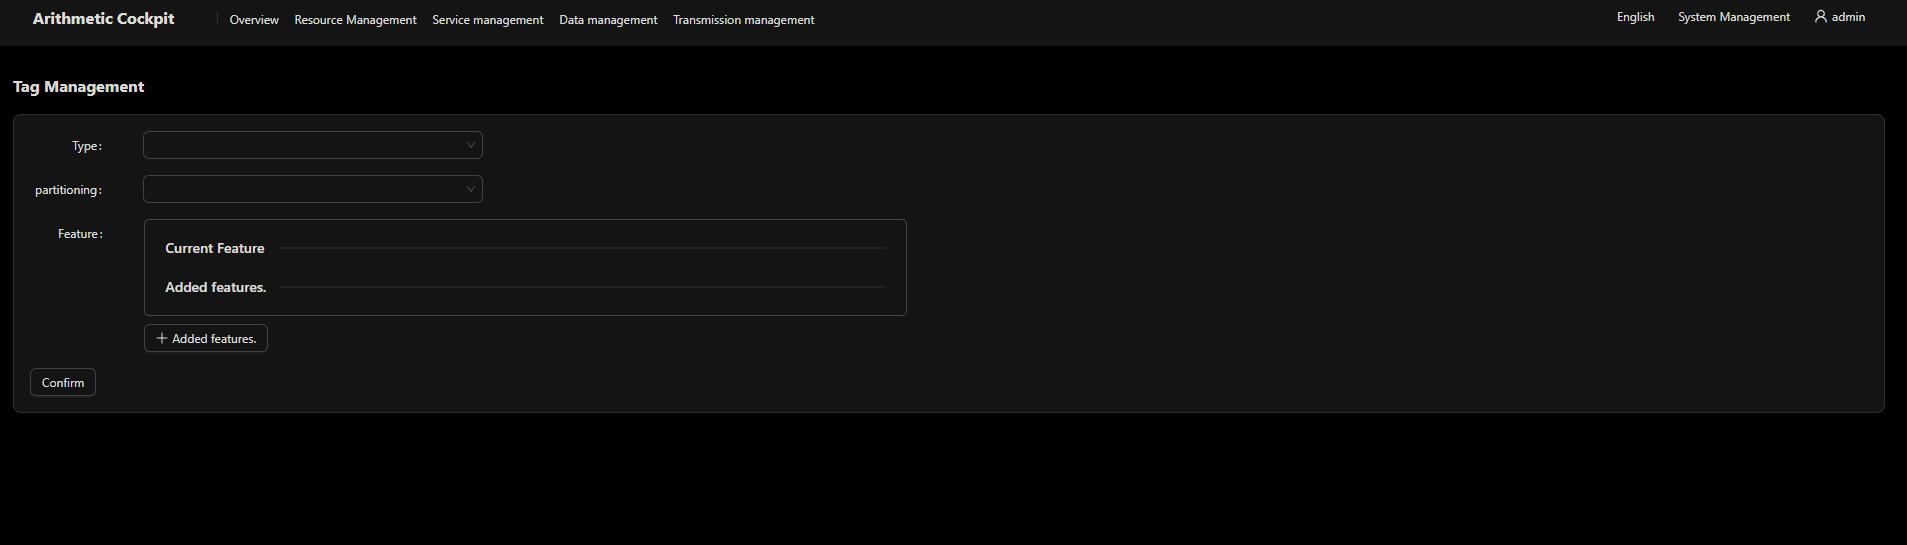Click the Type: field label

click(87, 146)
